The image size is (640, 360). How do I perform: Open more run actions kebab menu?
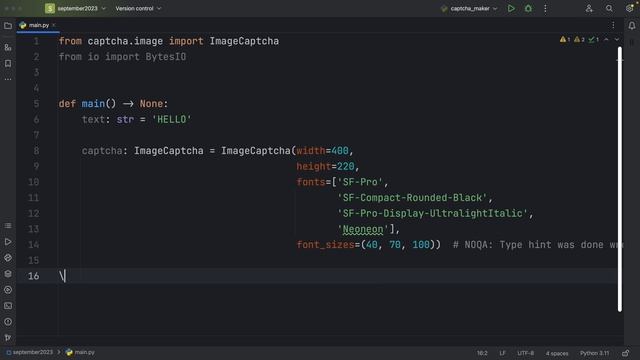545,8
